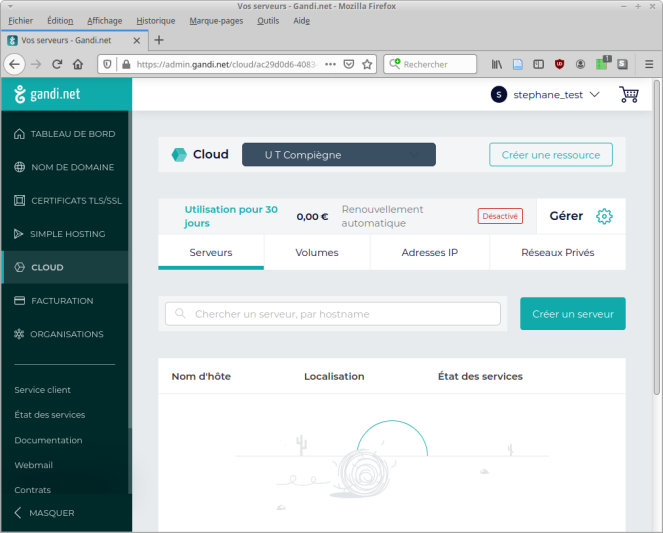Open the Firefox hamburger menu
Screen dimensions: 663x533
coord(649,64)
